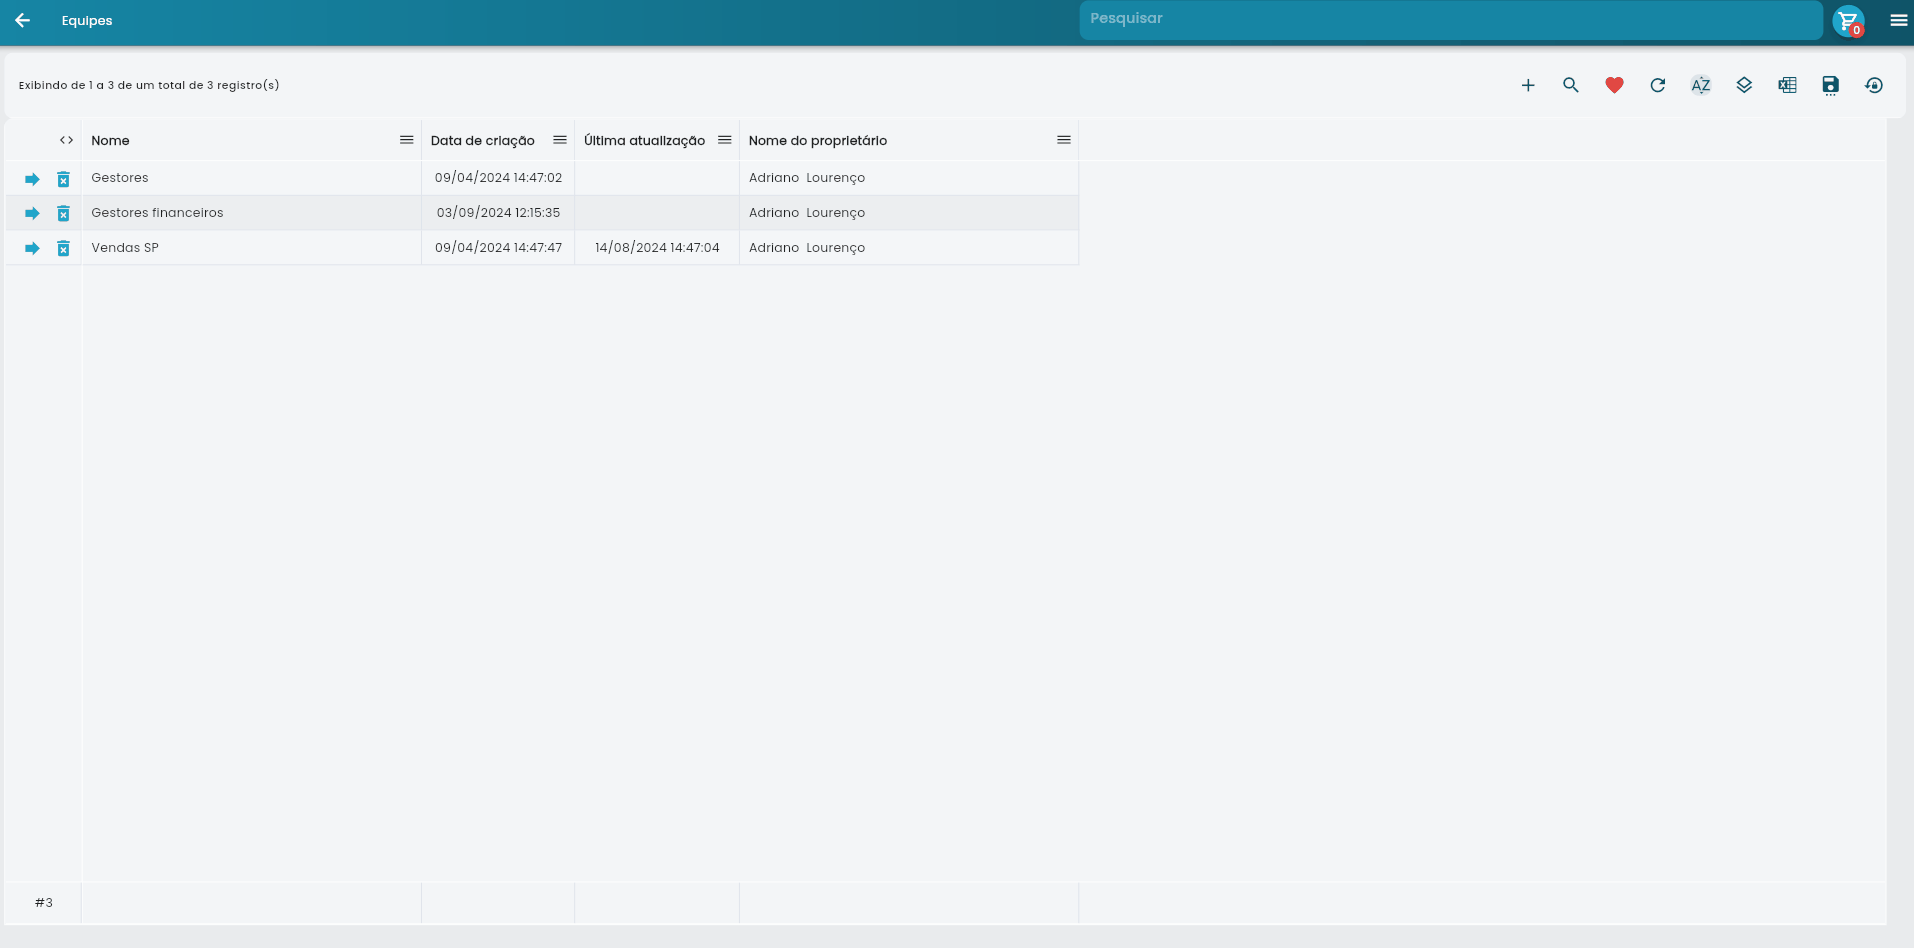Open the Data de criação column menu
Viewport: 1914px width, 948px height.
[x=560, y=140]
